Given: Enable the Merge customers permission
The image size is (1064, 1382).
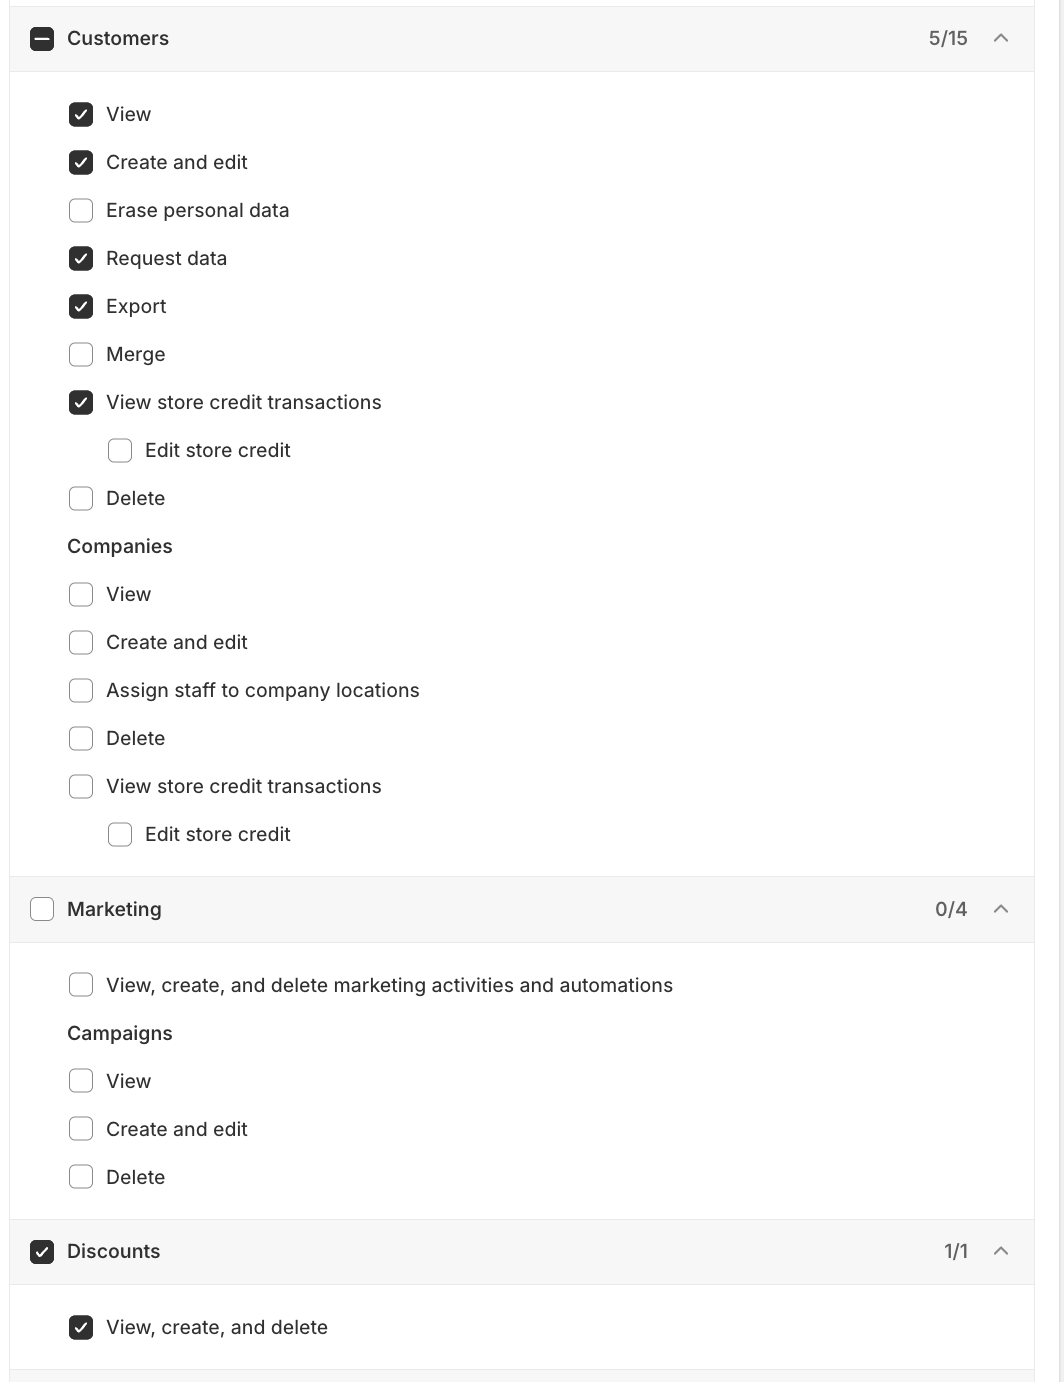Looking at the screenshot, I should tap(80, 354).
